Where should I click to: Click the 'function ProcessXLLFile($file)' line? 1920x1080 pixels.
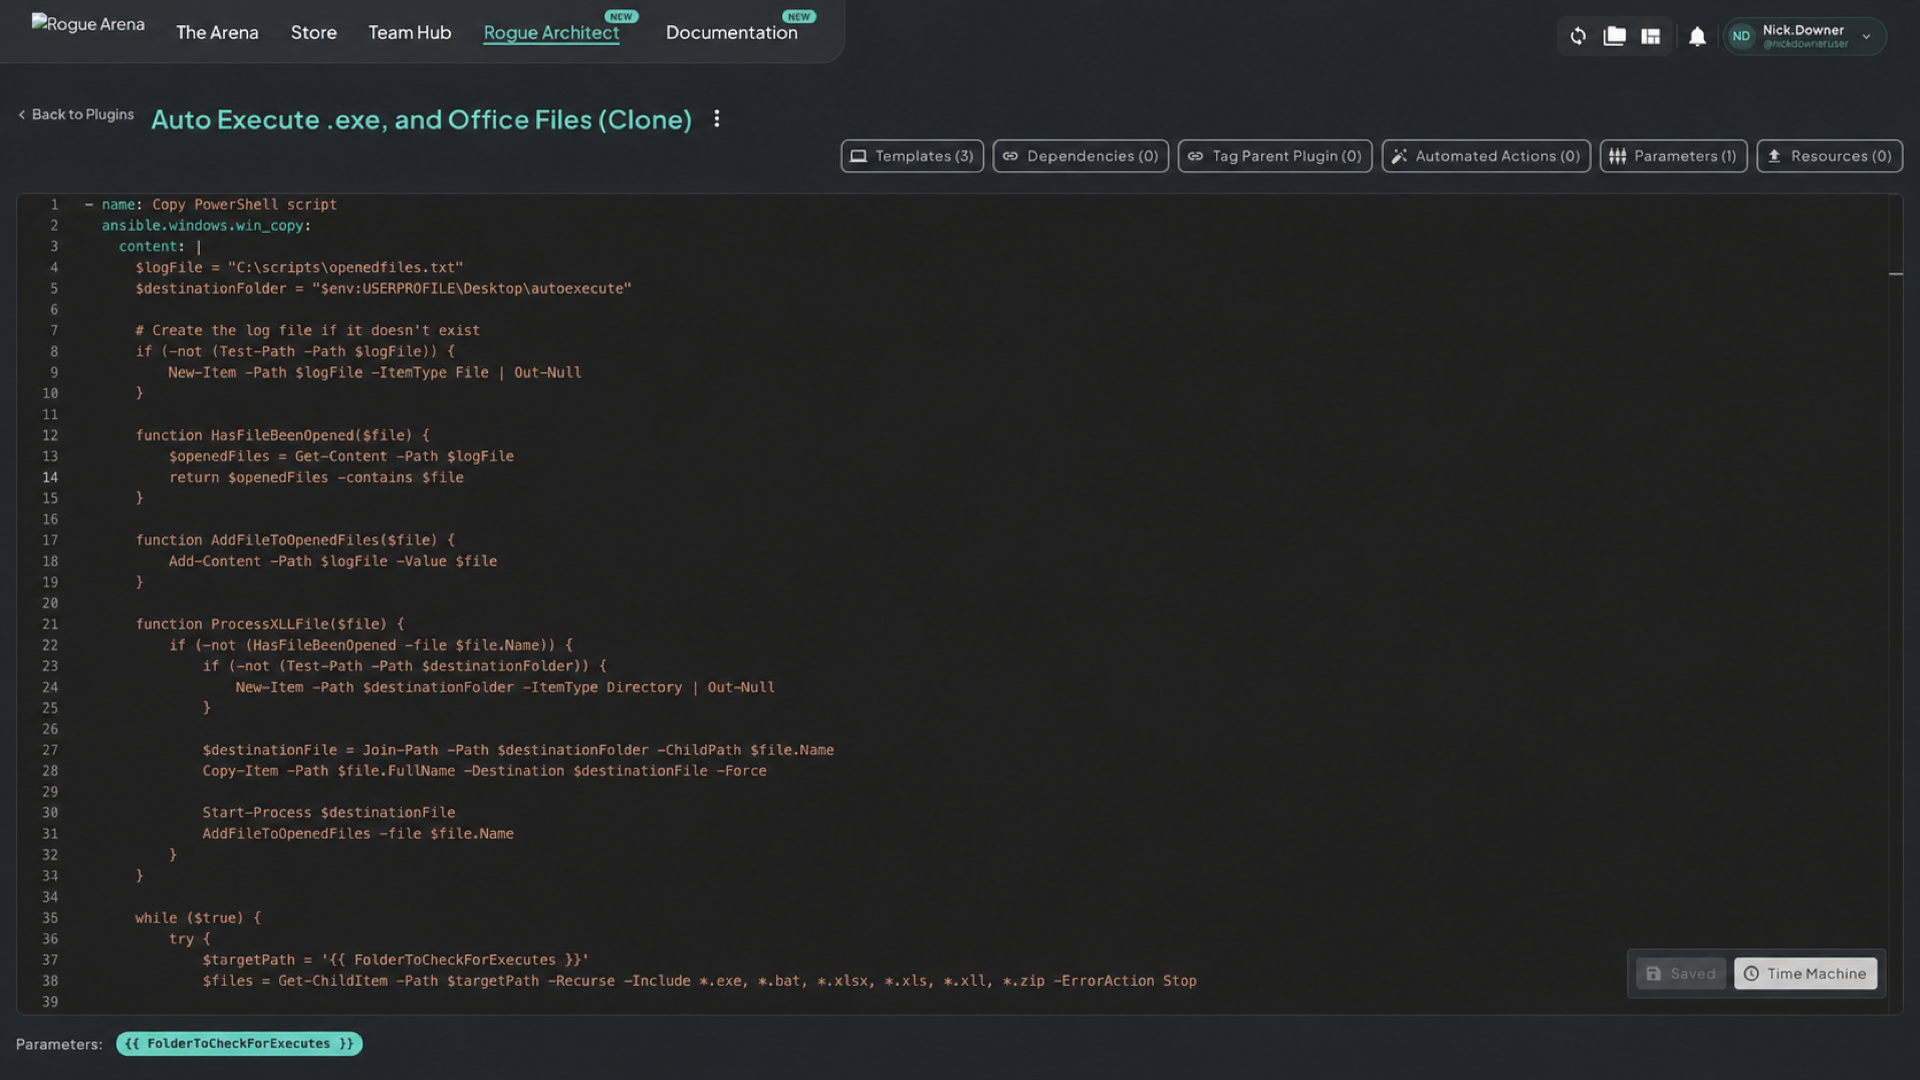click(x=270, y=624)
